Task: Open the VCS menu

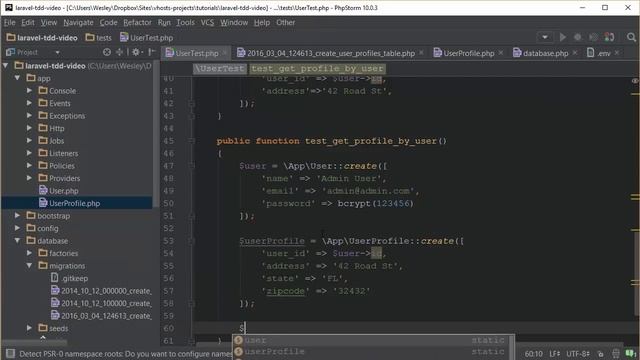Action: coord(207,22)
